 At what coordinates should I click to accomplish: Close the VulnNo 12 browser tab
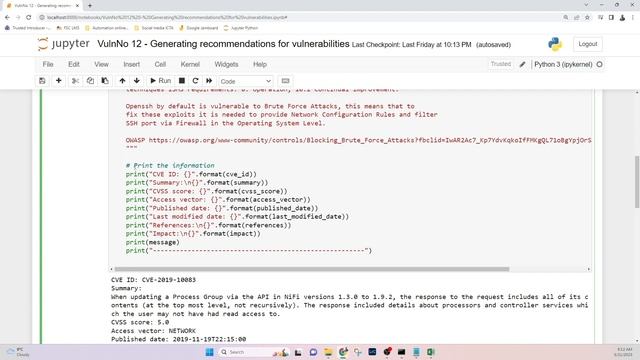77,6
